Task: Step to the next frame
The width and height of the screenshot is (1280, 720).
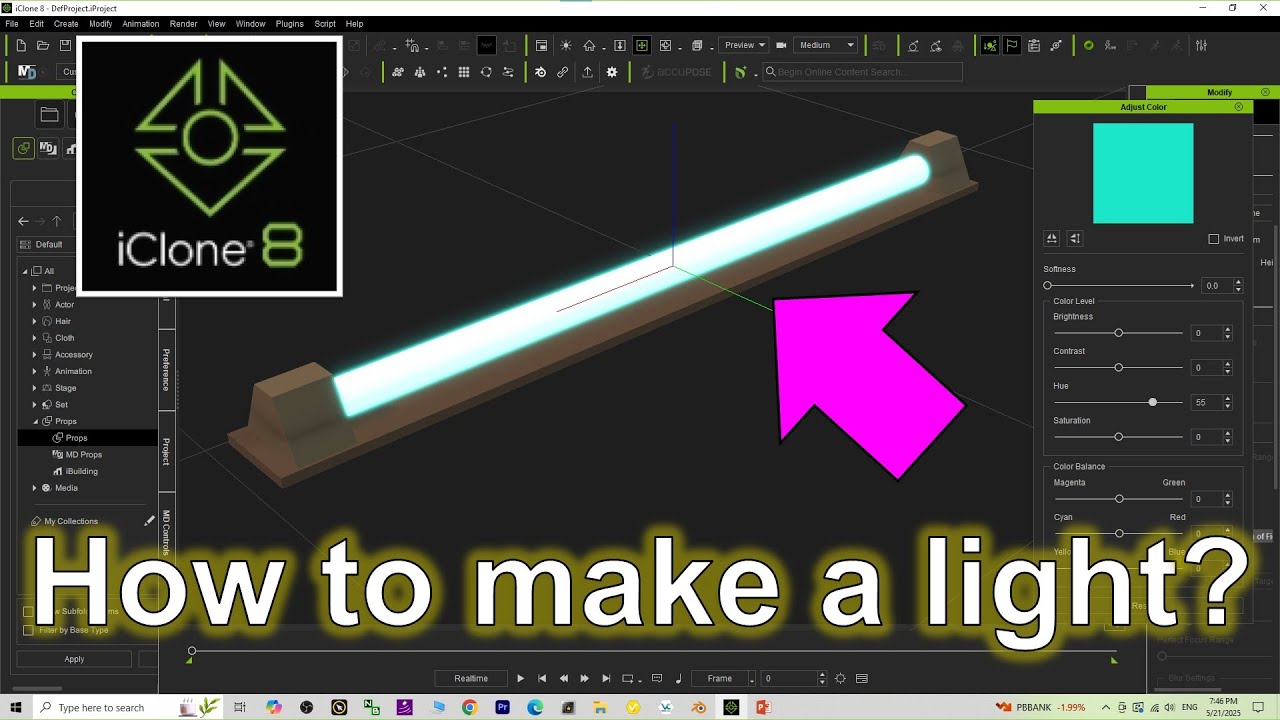Action: [585, 678]
